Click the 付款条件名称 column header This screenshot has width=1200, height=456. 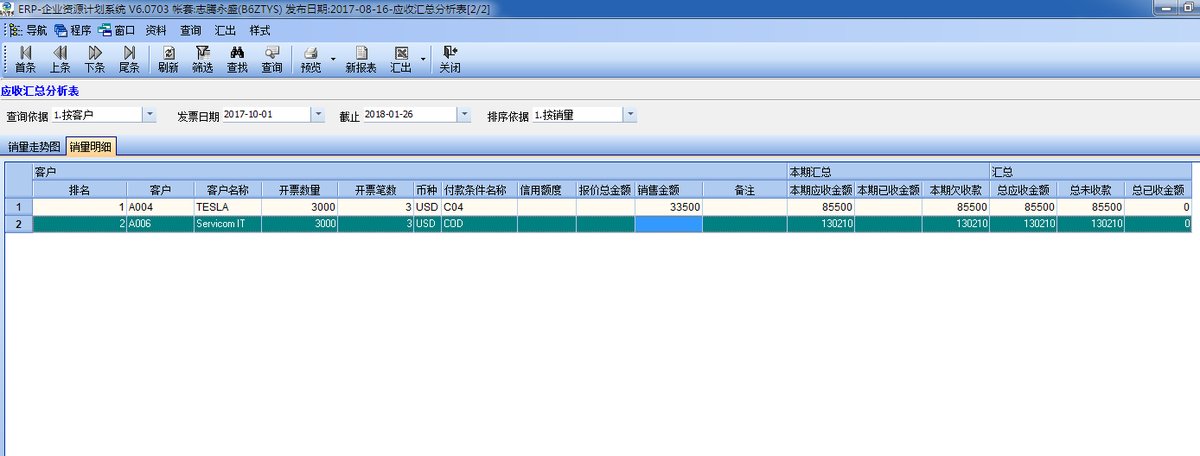coord(479,189)
